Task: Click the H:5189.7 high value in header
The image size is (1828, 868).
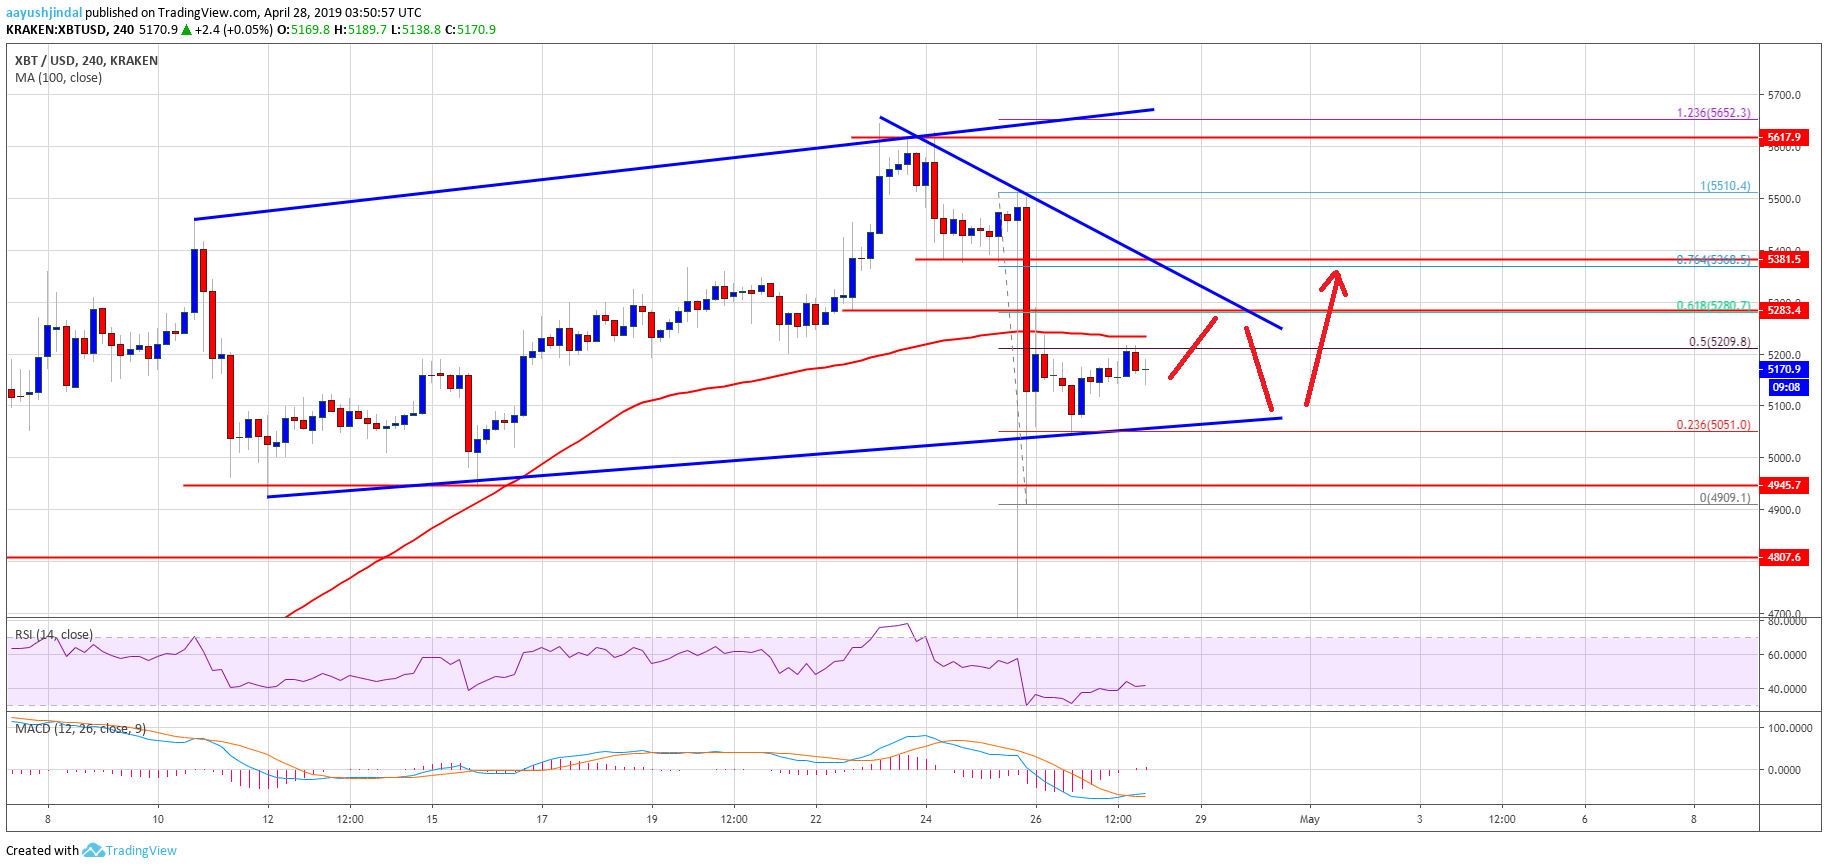Action: pyautogui.click(x=360, y=30)
